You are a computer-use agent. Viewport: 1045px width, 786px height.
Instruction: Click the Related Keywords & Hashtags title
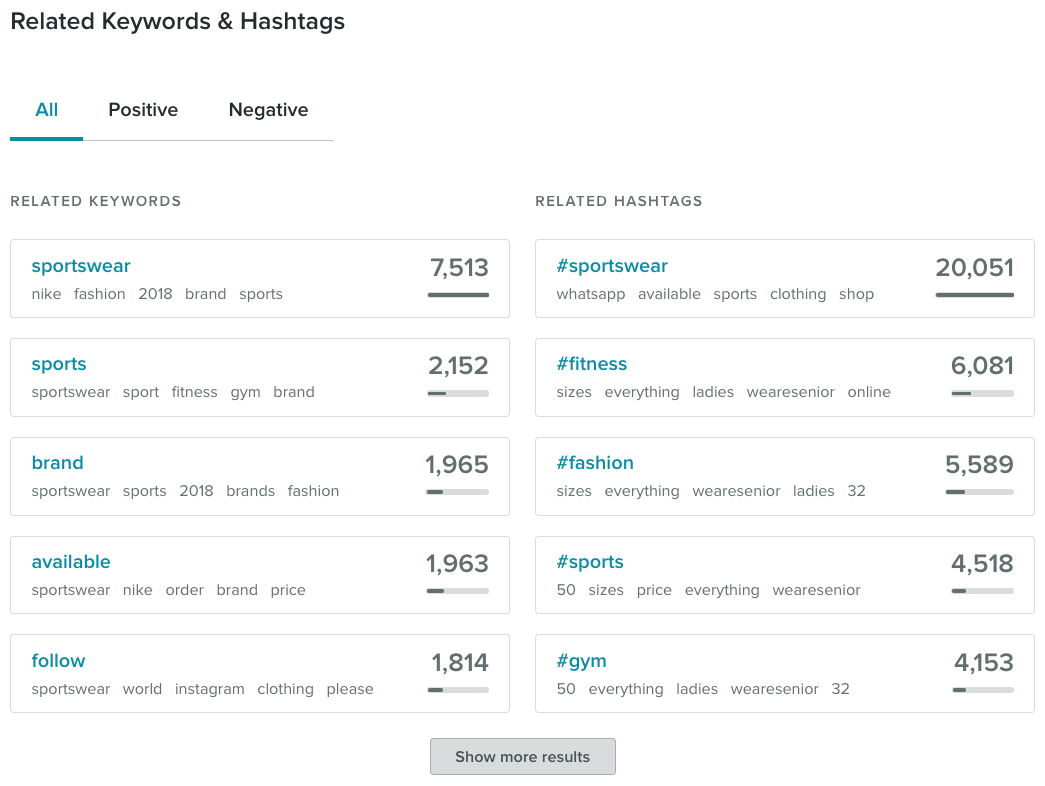[x=178, y=21]
